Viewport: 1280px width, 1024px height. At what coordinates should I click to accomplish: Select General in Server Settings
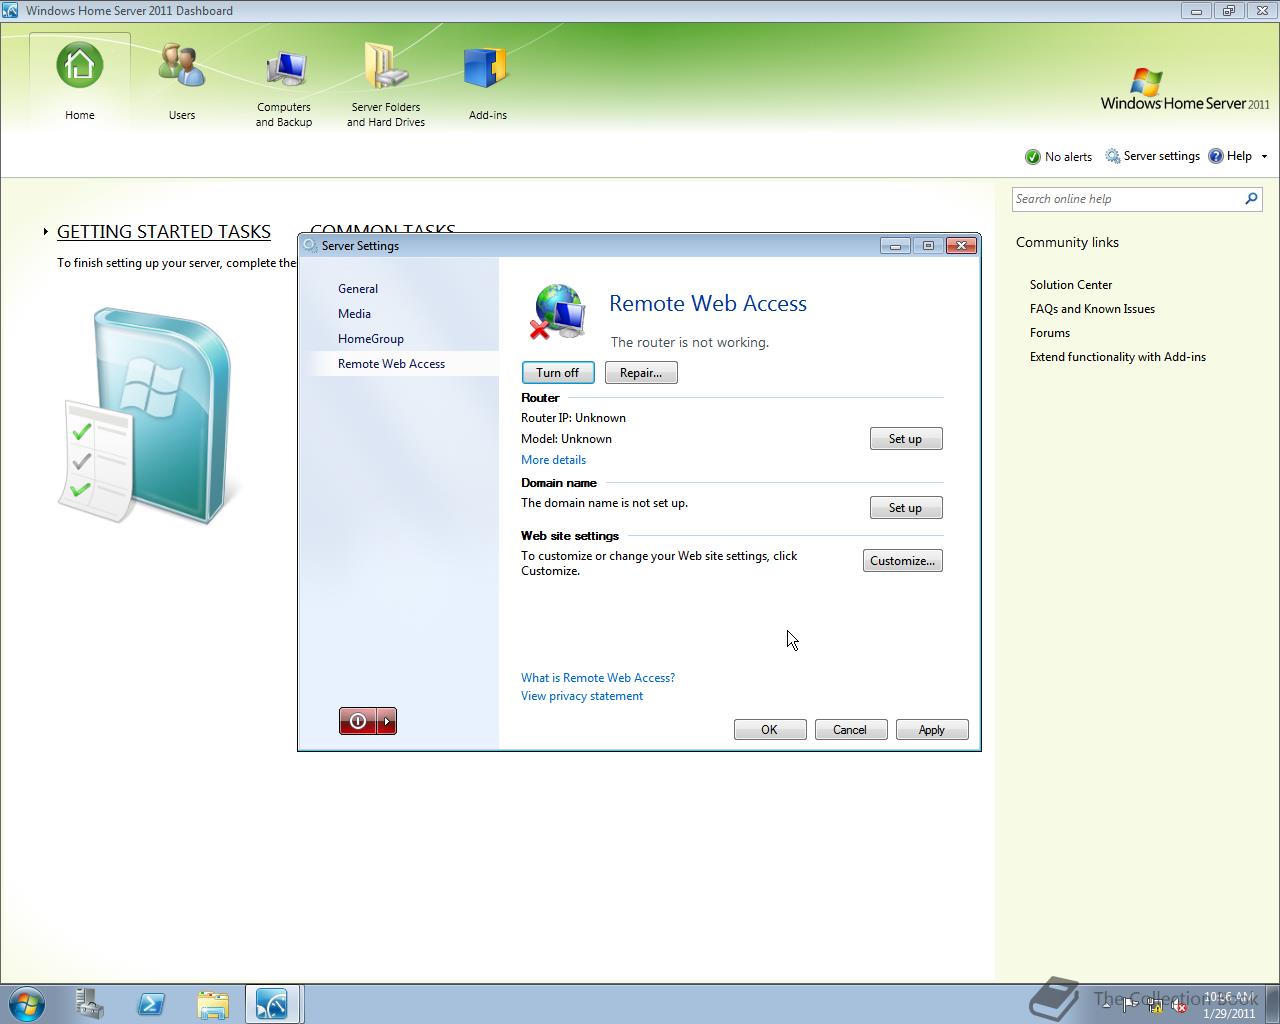pos(358,289)
